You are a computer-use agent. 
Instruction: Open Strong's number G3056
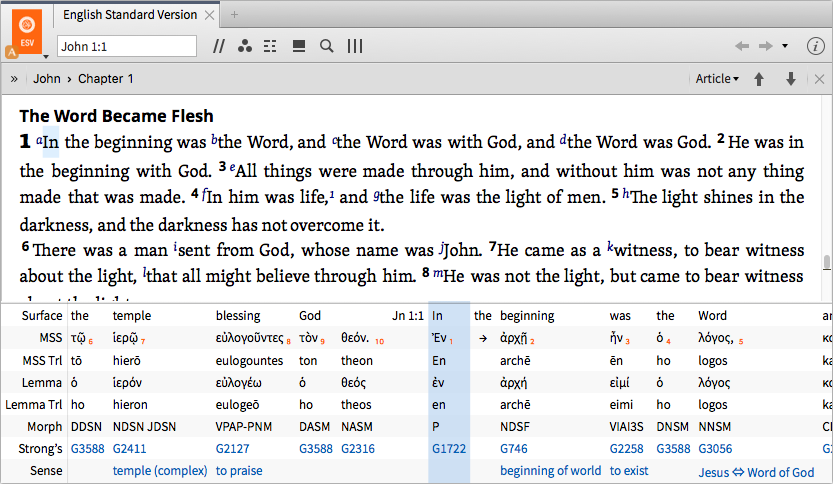click(715, 449)
